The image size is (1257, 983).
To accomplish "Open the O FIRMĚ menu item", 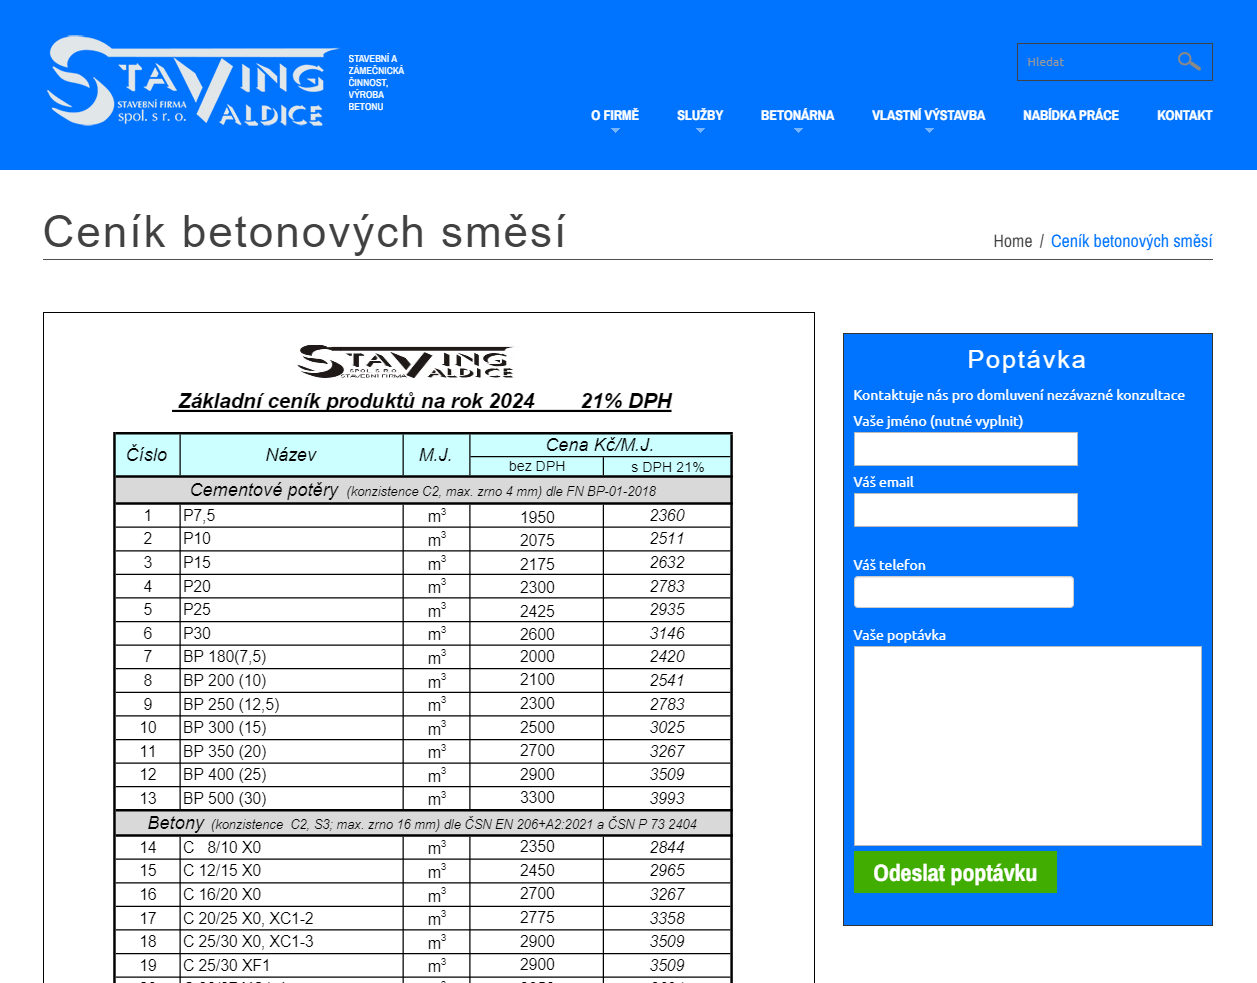I will 614,115.
